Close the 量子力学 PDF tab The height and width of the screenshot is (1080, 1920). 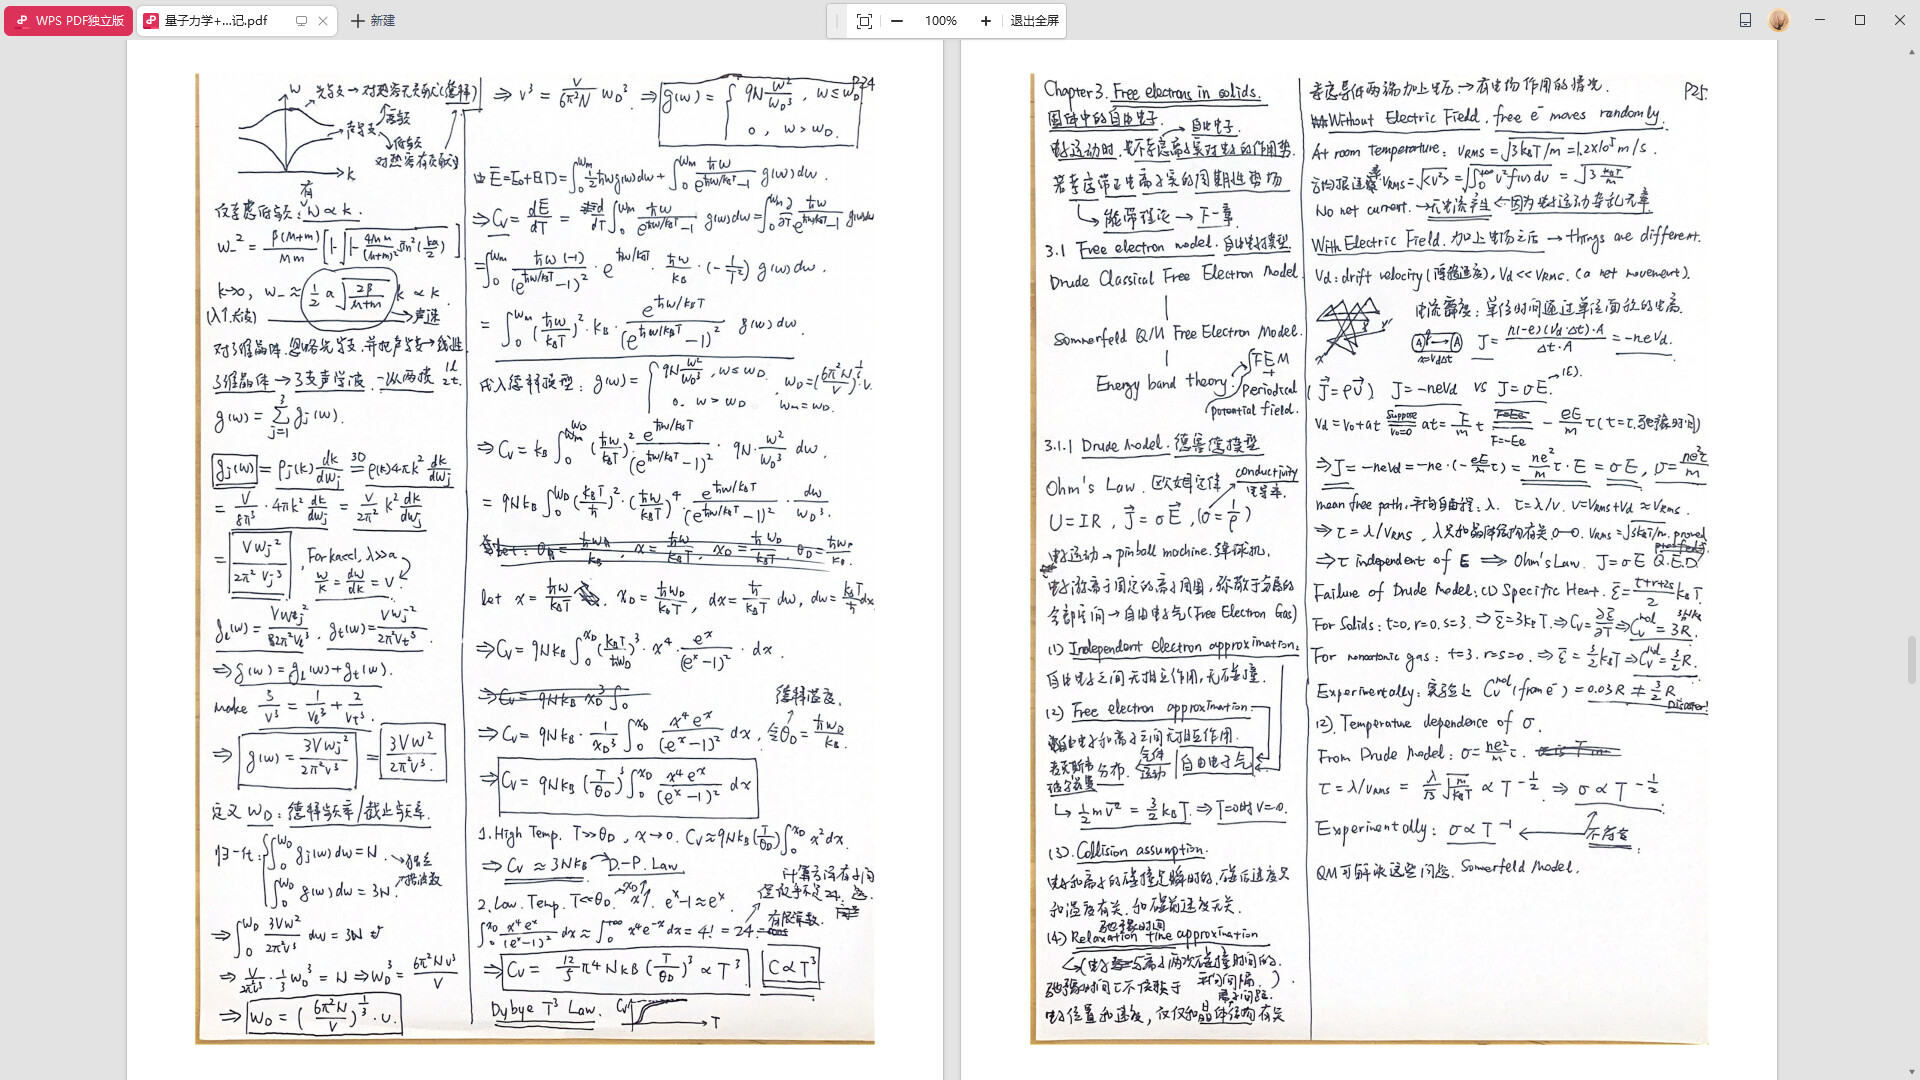323,20
